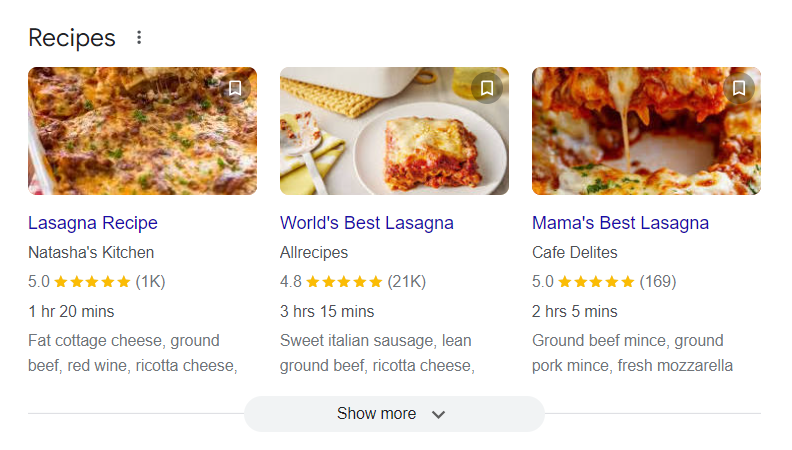
Task: Bookmark the World's Best Lasagna recipe
Action: (x=487, y=88)
